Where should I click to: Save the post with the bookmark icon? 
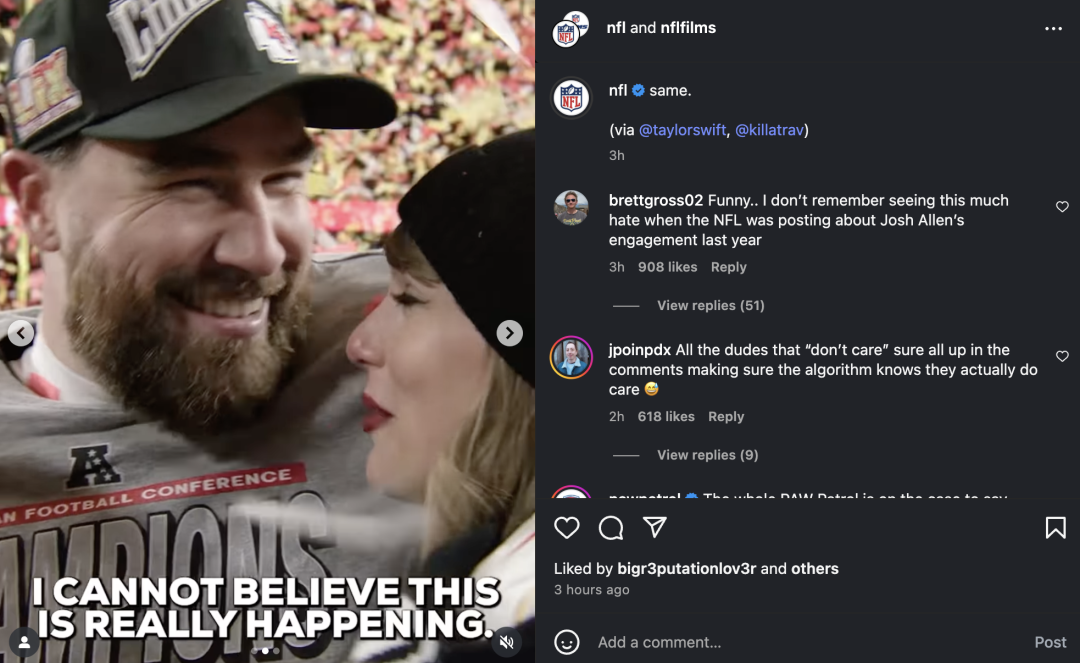[1055, 528]
